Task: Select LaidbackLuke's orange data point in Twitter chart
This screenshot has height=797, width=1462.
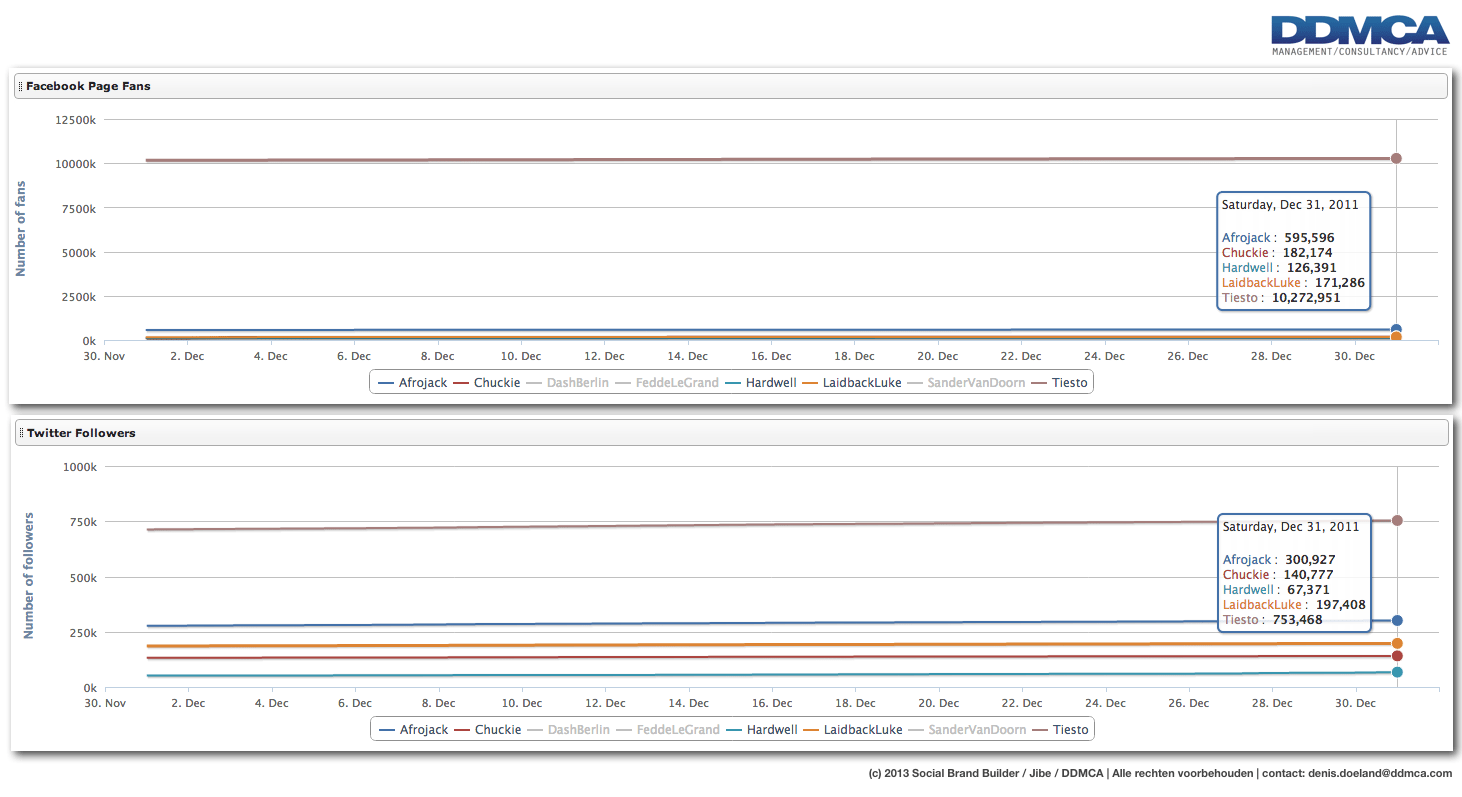Action: point(1397,644)
